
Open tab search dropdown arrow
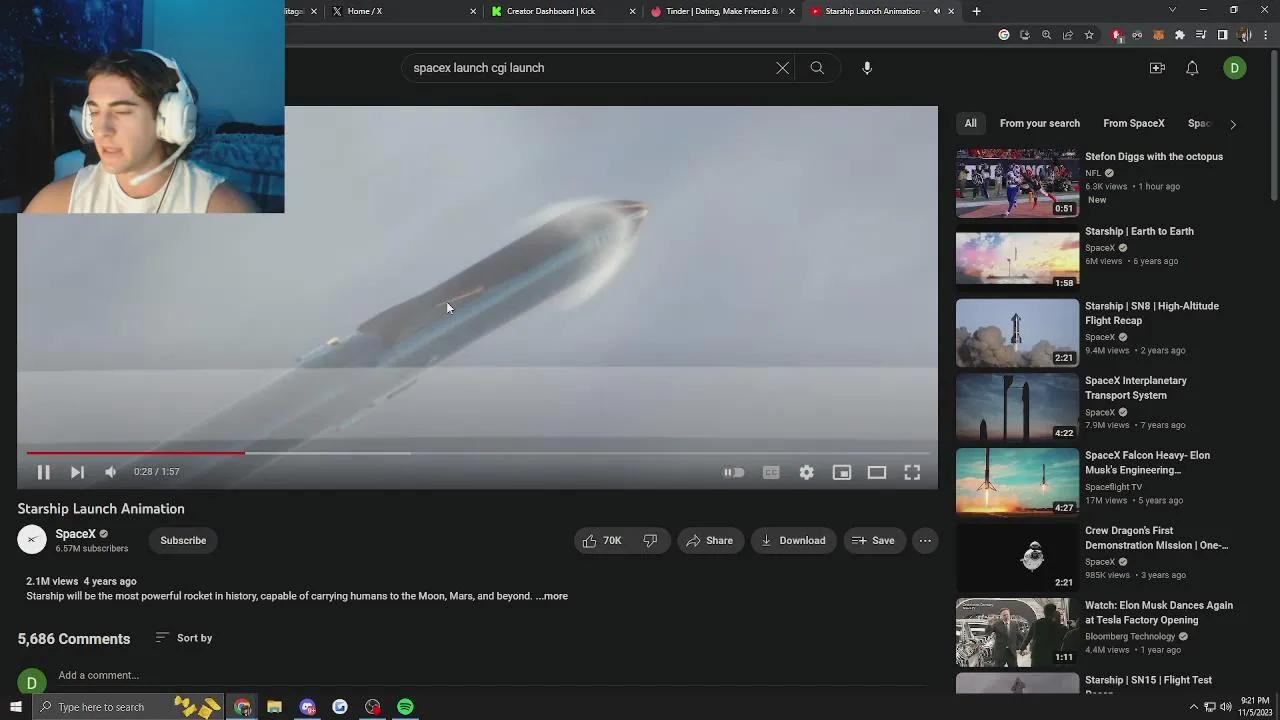[x=1172, y=10]
